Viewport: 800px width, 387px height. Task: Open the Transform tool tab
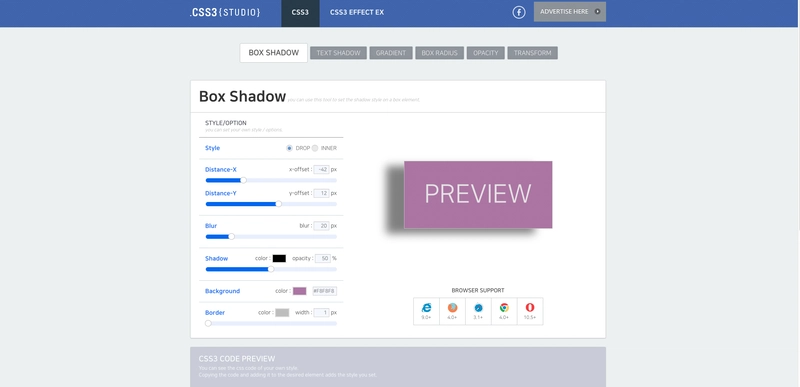532,53
